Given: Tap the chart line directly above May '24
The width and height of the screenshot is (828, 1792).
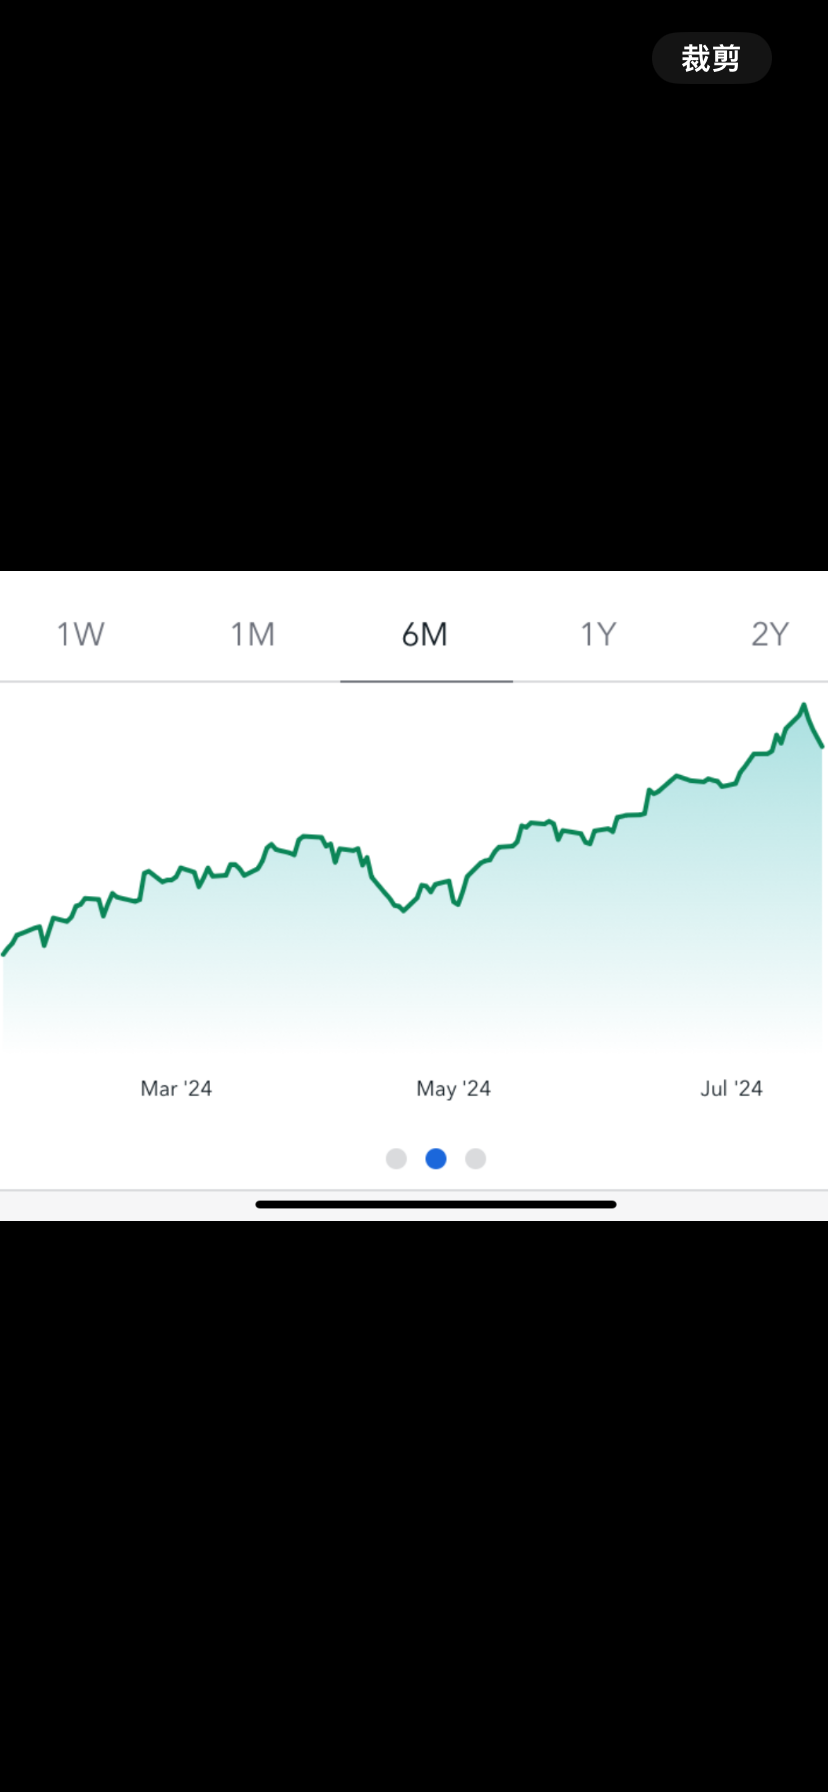Looking at the screenshot, I should 453,900.
